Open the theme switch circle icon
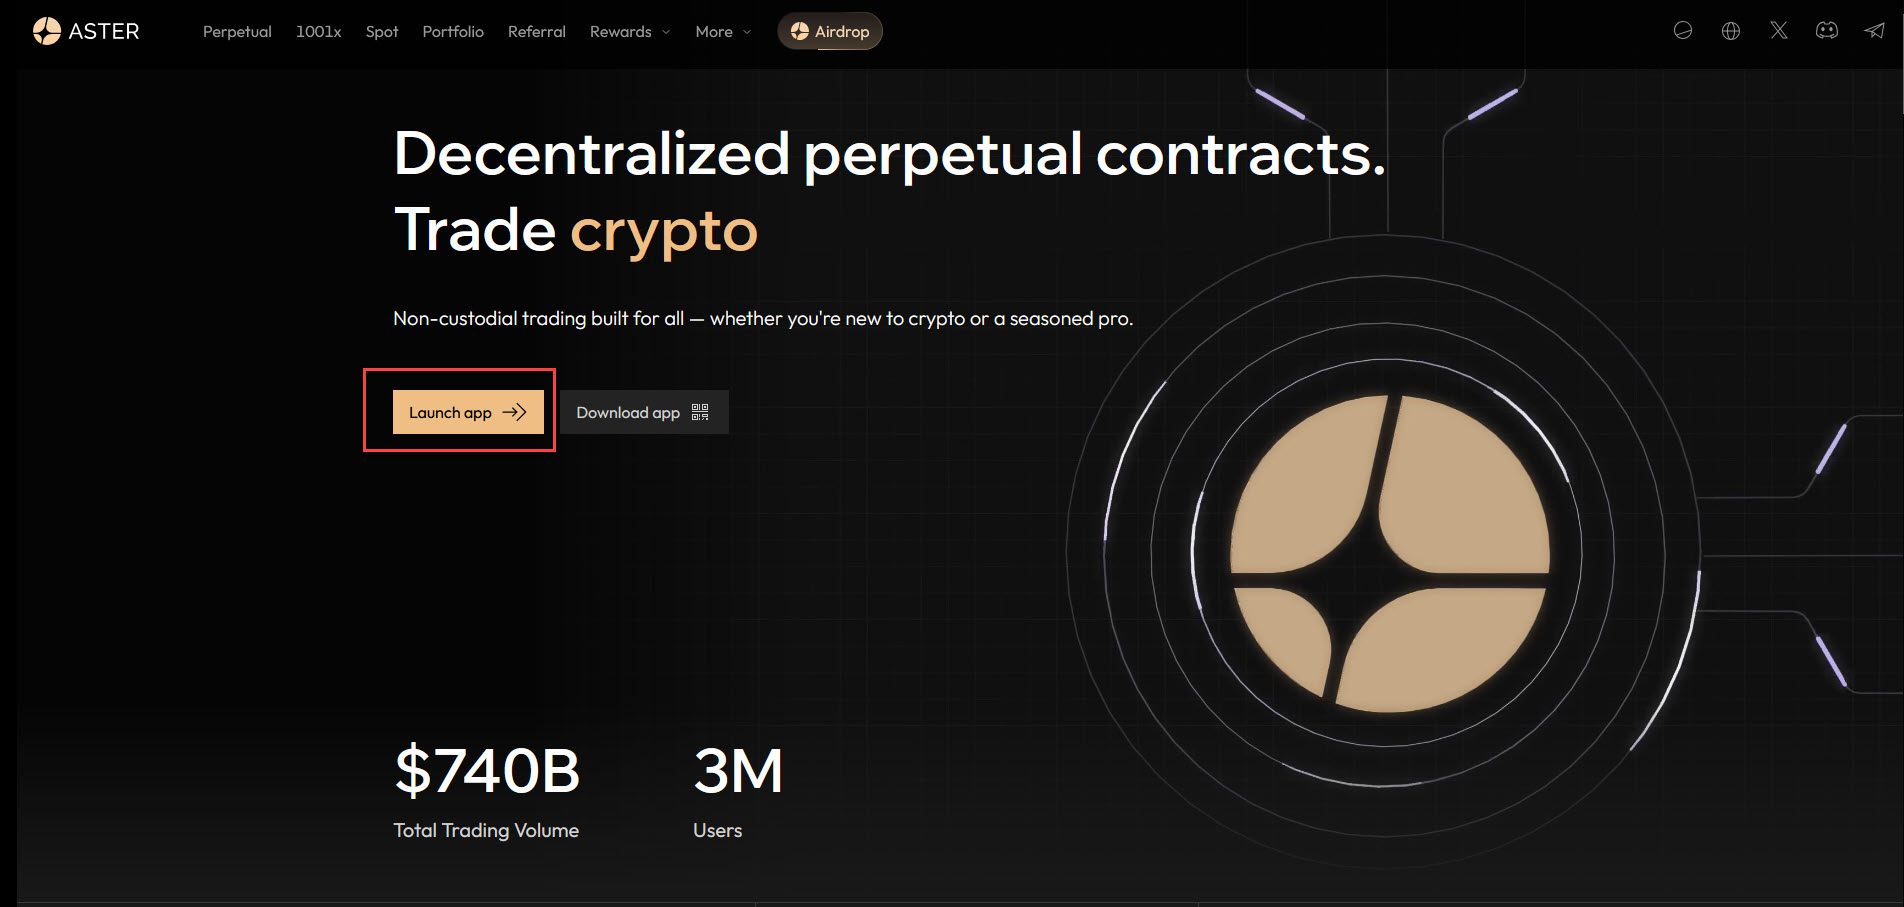This screenshot has height=907, width=1904. (1683, 31)
